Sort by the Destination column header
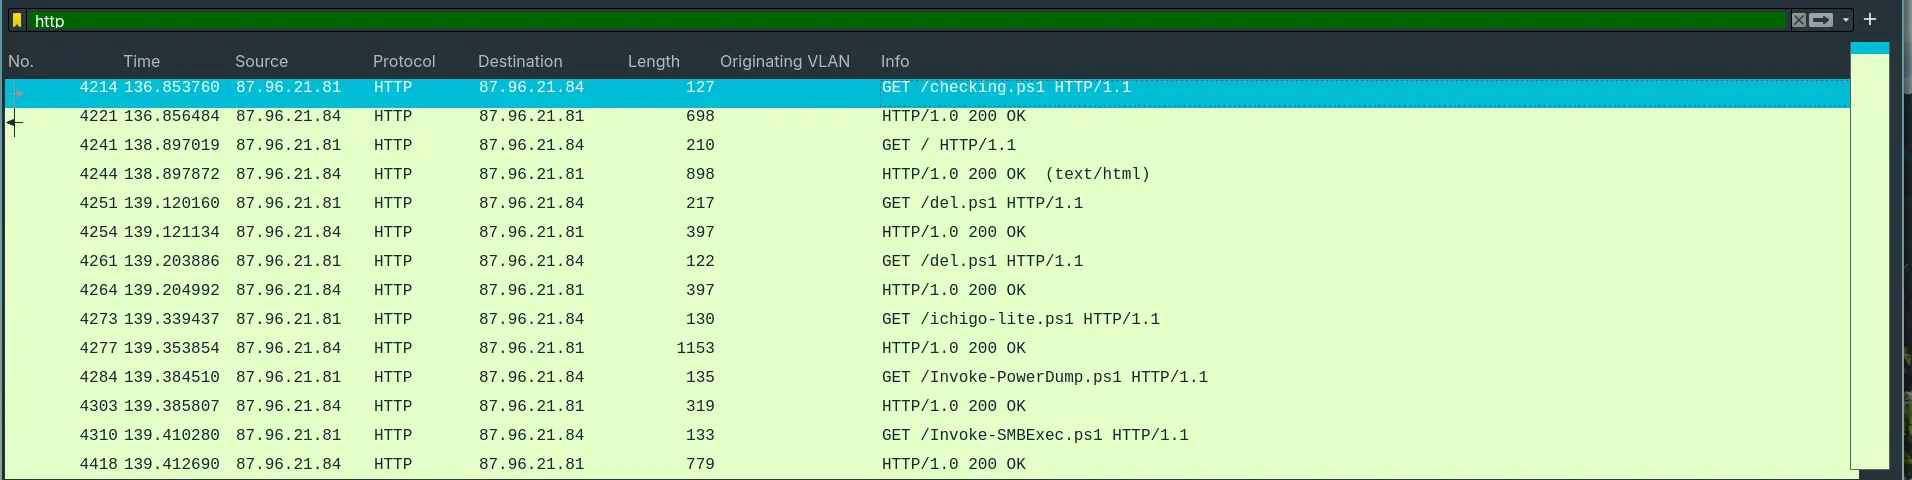 pyautogui.click(x=520, y=61)
